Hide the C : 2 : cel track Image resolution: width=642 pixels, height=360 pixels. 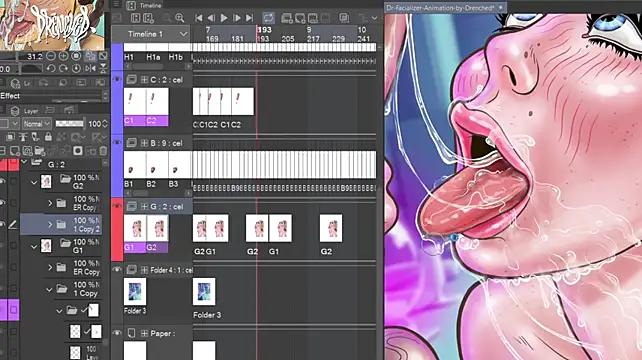click(x=117, y=79)
